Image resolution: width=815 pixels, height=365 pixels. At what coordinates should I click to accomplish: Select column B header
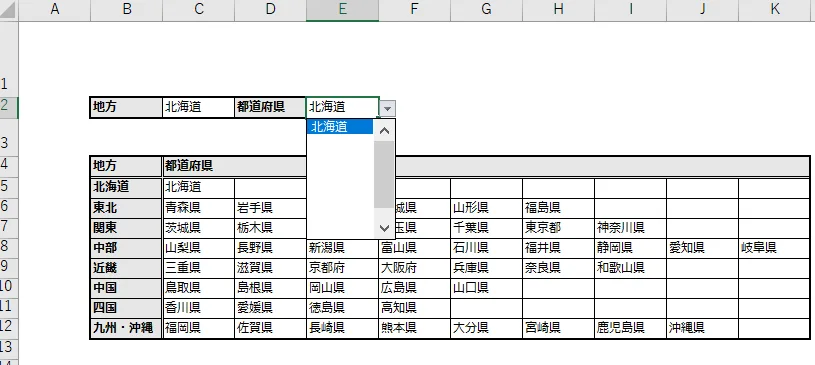[x=126, y=10]
